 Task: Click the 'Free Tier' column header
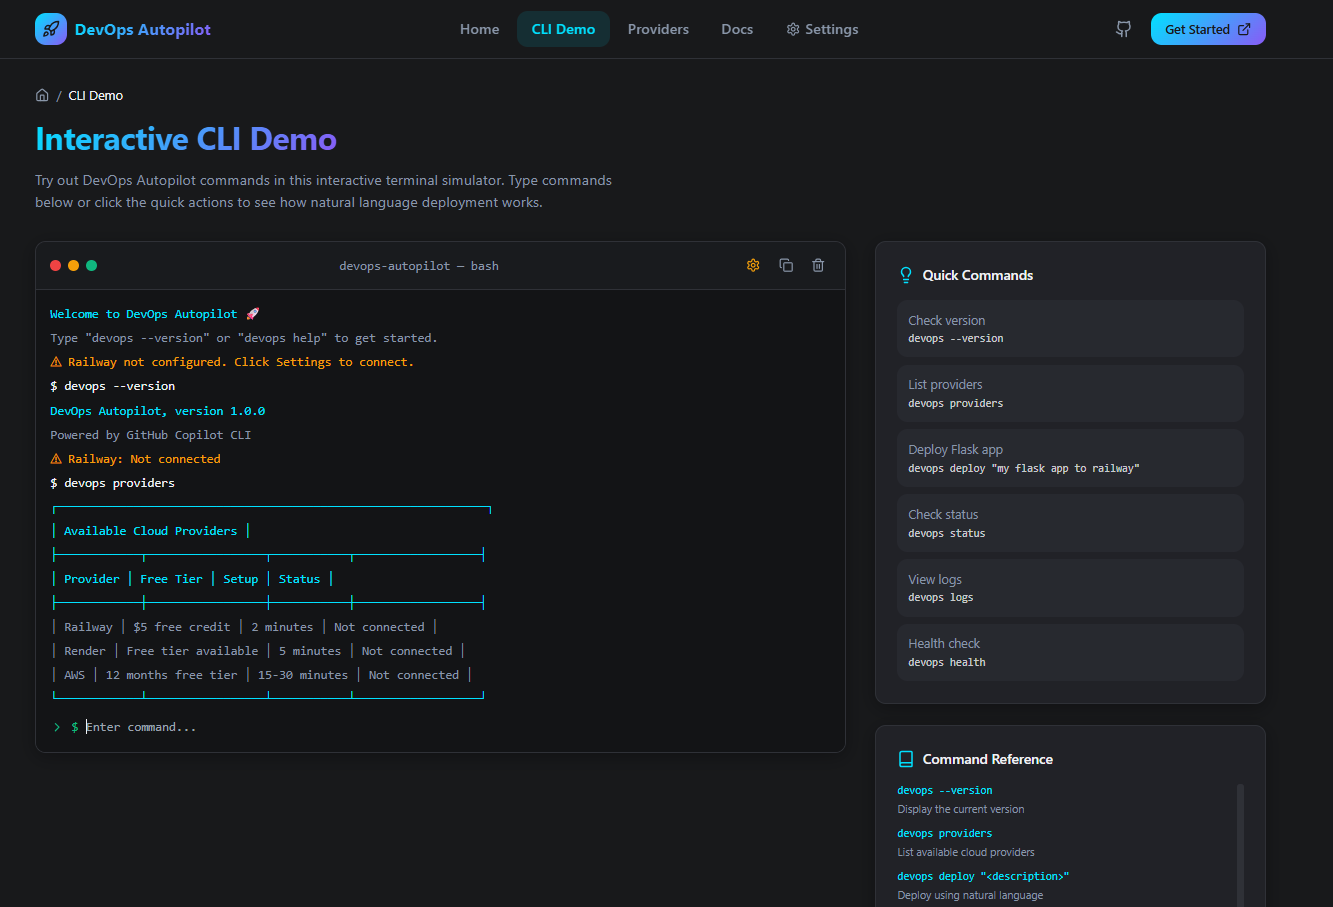point(171,579)
